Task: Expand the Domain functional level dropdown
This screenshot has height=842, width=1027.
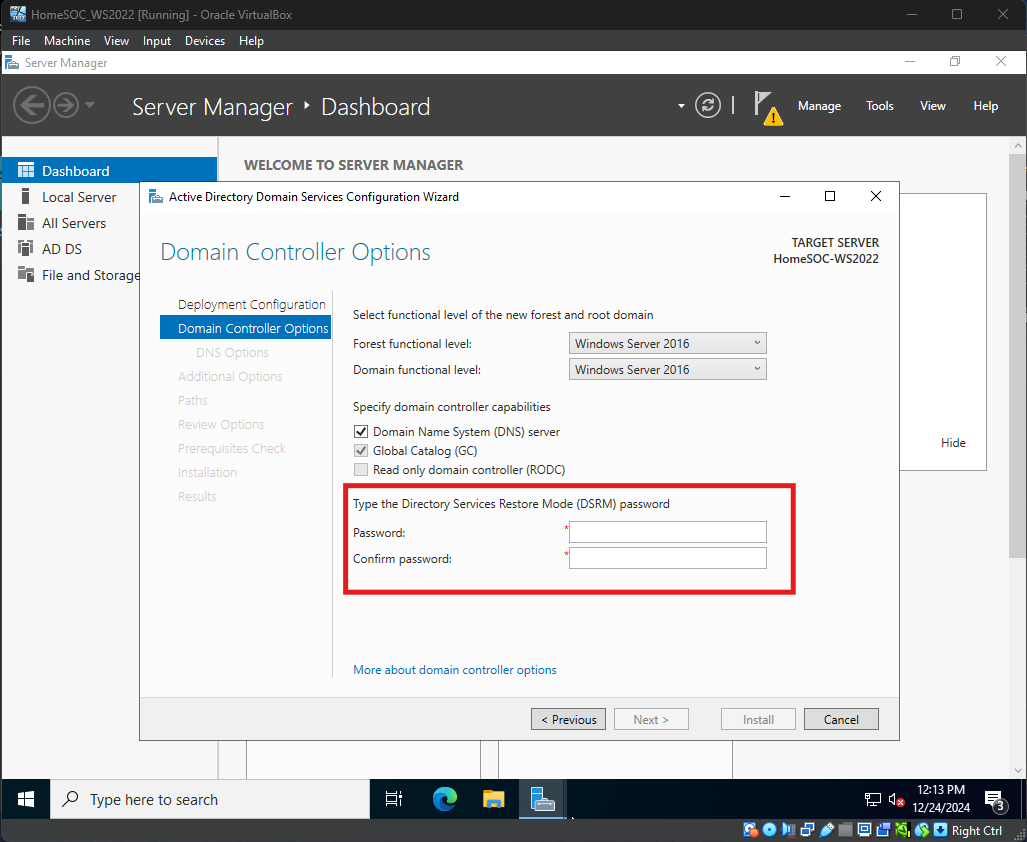Action: 667,369
